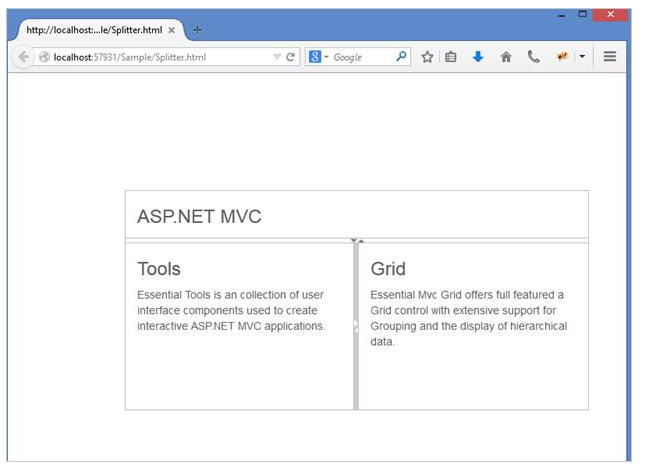Click the horizontal split bar collapse arrows
The image size is (650, 472).
tap(356, 241)
